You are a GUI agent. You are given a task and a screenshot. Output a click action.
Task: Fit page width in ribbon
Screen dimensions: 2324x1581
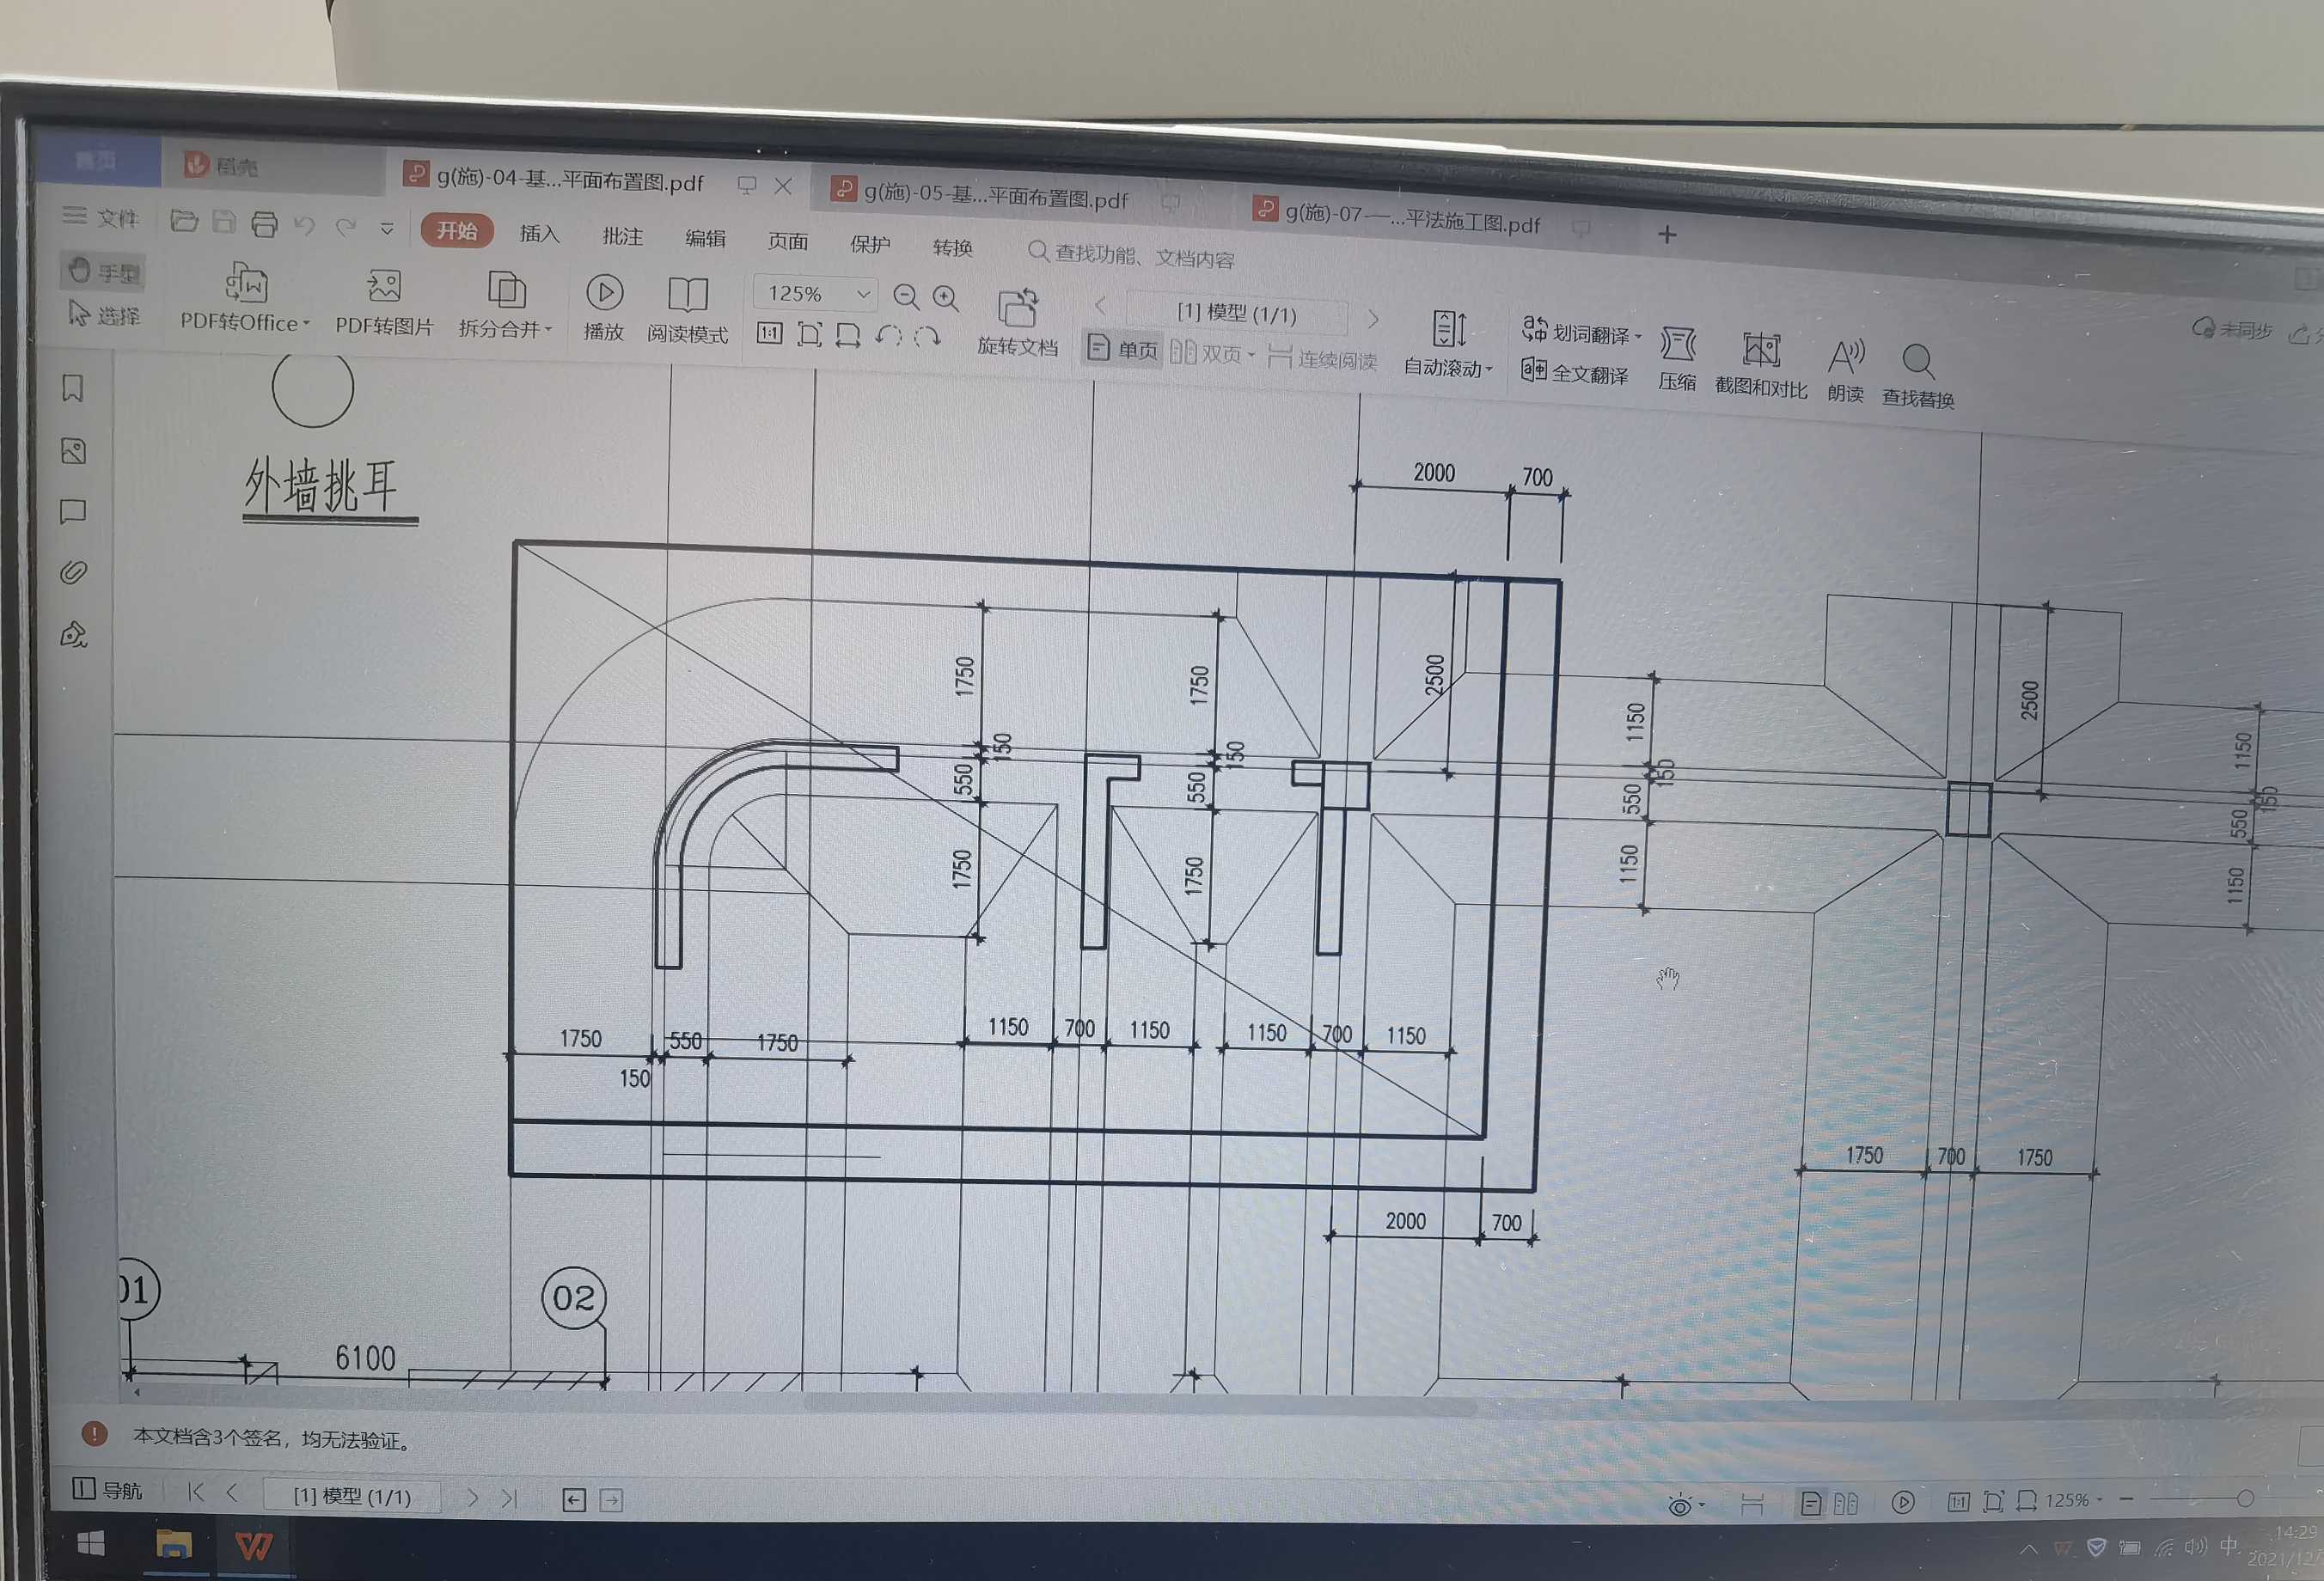(x=848, y=335)
